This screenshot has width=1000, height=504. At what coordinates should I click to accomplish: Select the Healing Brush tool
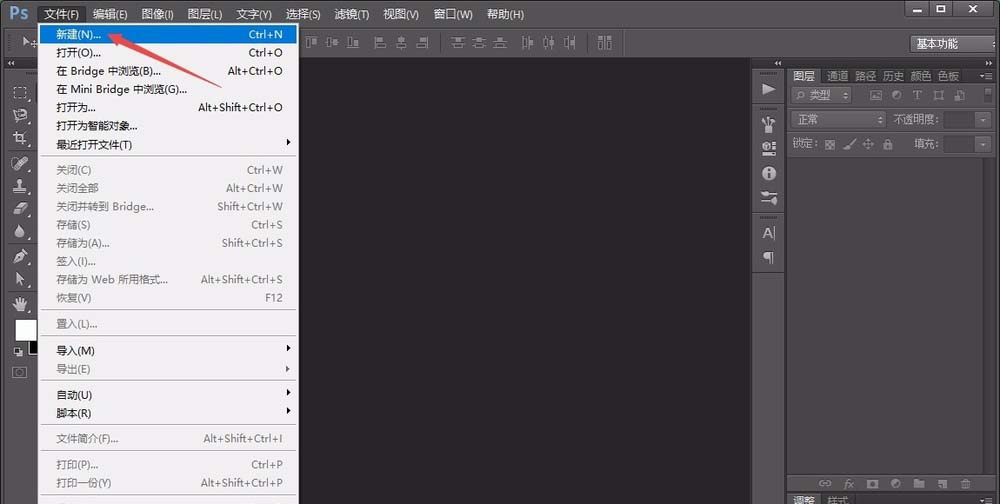click(20, 163)
